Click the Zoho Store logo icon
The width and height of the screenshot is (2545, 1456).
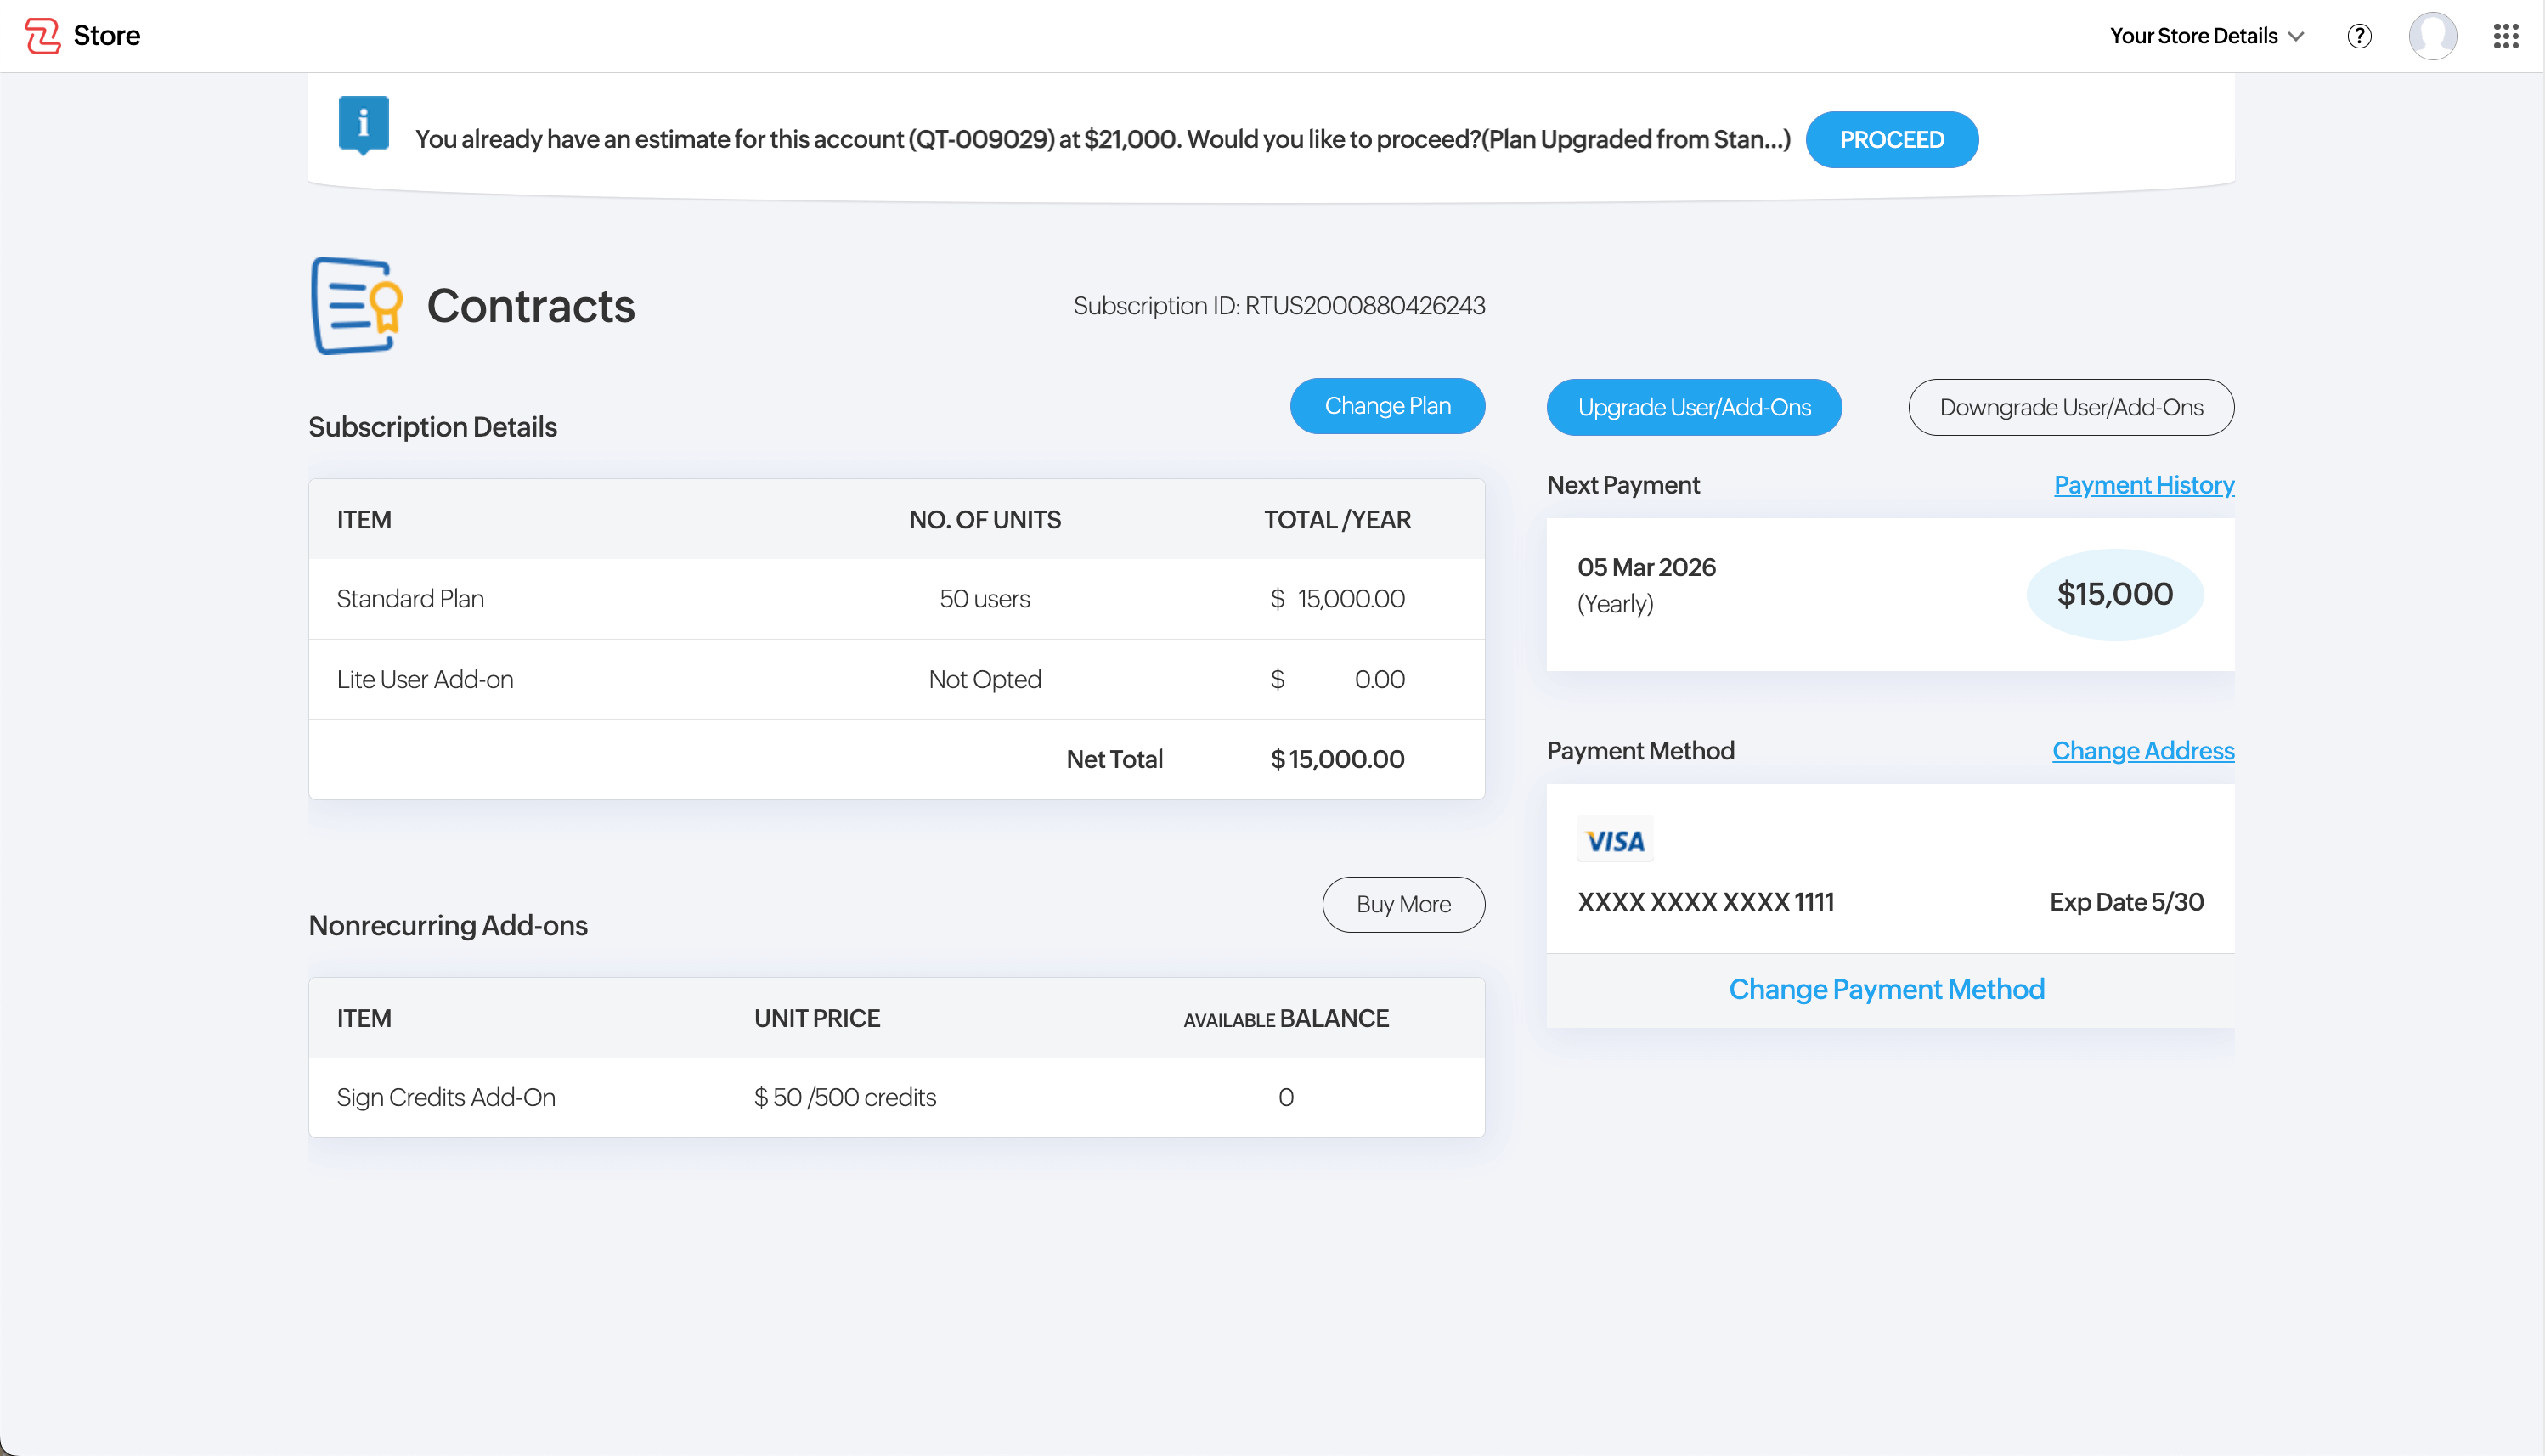tap(42, 36)
